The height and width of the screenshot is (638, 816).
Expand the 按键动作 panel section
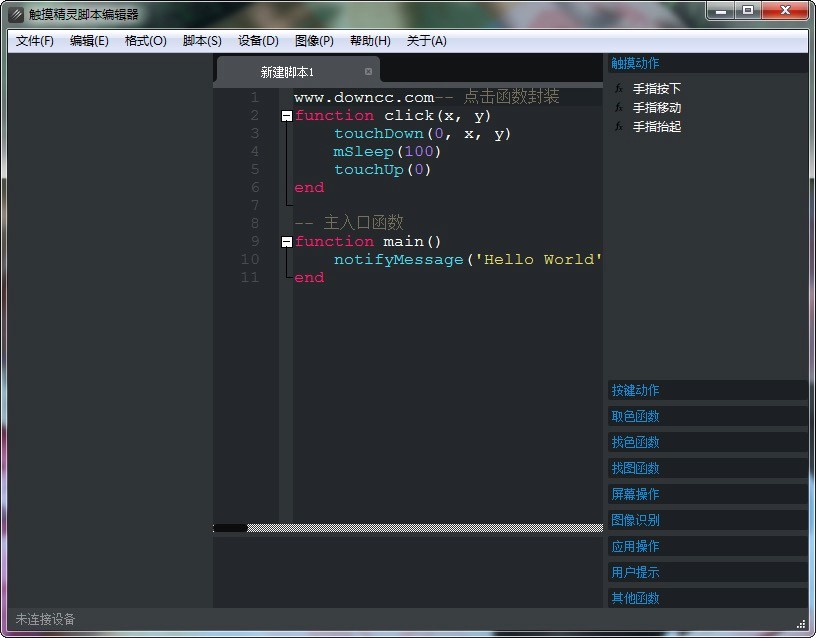[x=636, y=390]
